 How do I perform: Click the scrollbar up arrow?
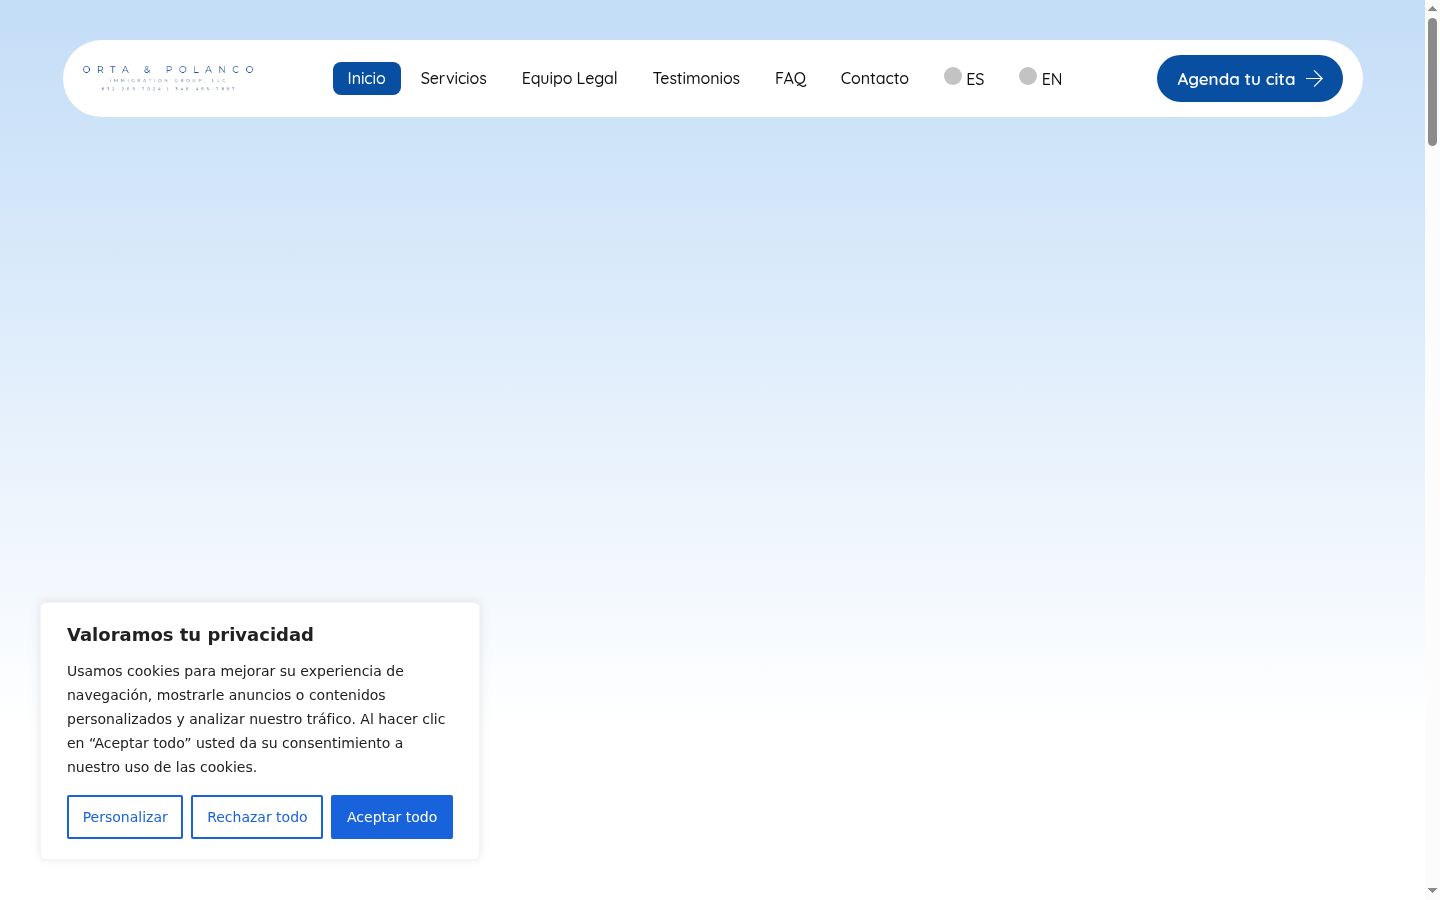(1432, 8)
